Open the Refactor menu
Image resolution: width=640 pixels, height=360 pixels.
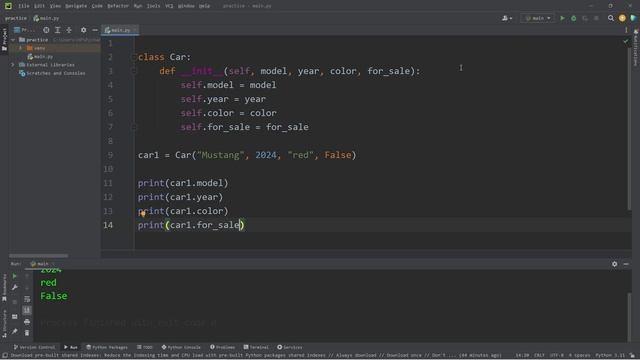(x=118, y=6)
